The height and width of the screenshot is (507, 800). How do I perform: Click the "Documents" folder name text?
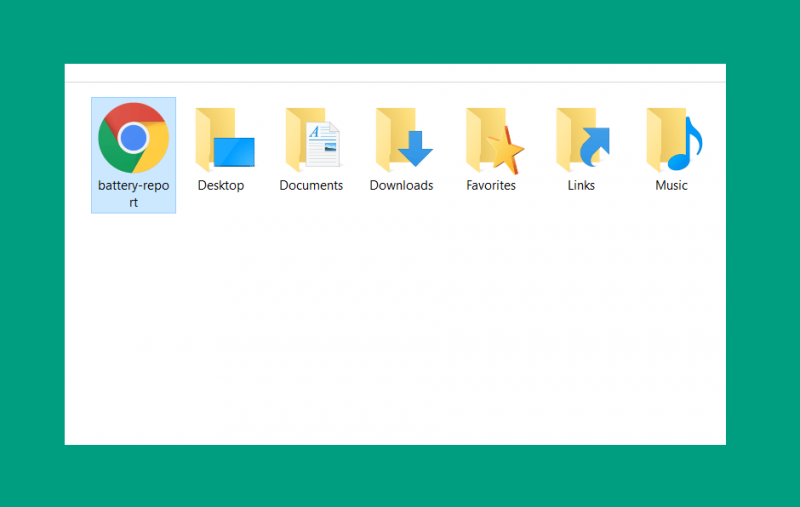[311, 185]
